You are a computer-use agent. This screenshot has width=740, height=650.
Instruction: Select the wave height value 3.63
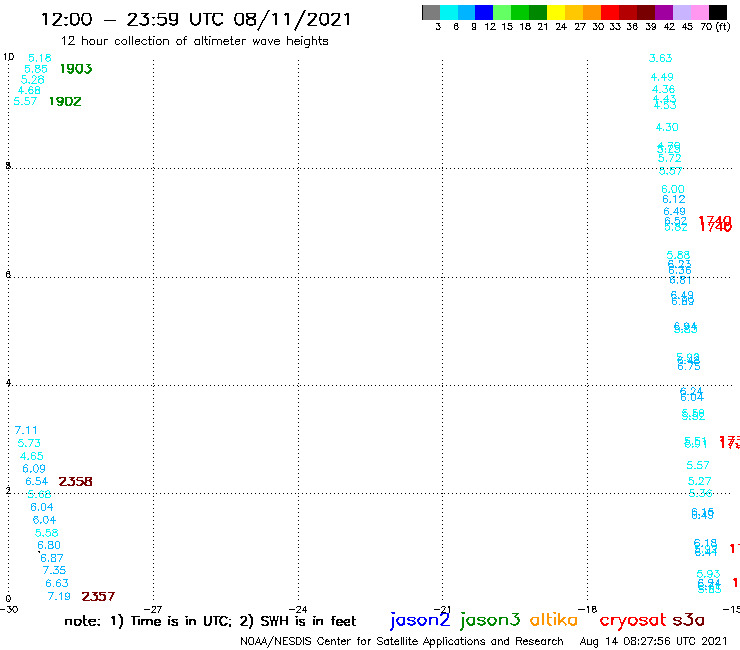point(660,59)
